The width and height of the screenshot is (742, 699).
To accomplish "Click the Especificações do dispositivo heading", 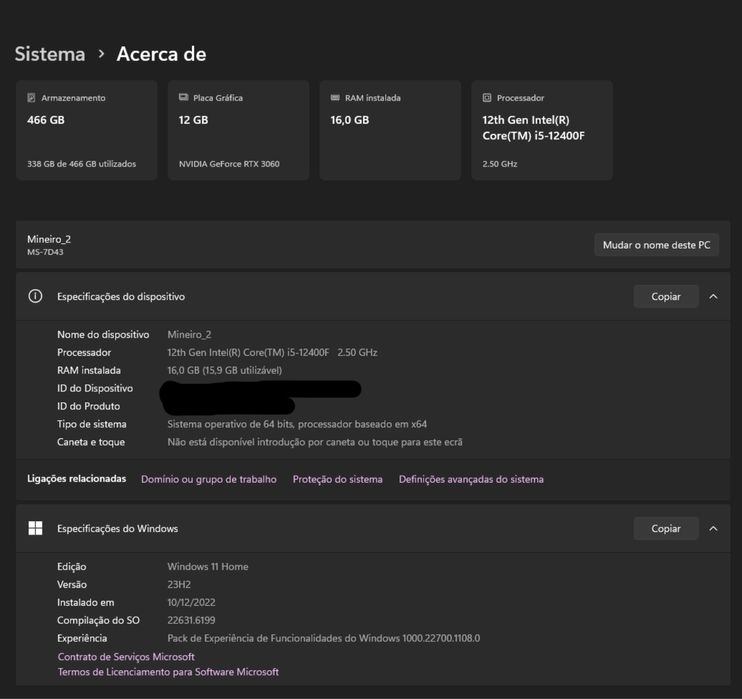I will [x=121, y=297].
